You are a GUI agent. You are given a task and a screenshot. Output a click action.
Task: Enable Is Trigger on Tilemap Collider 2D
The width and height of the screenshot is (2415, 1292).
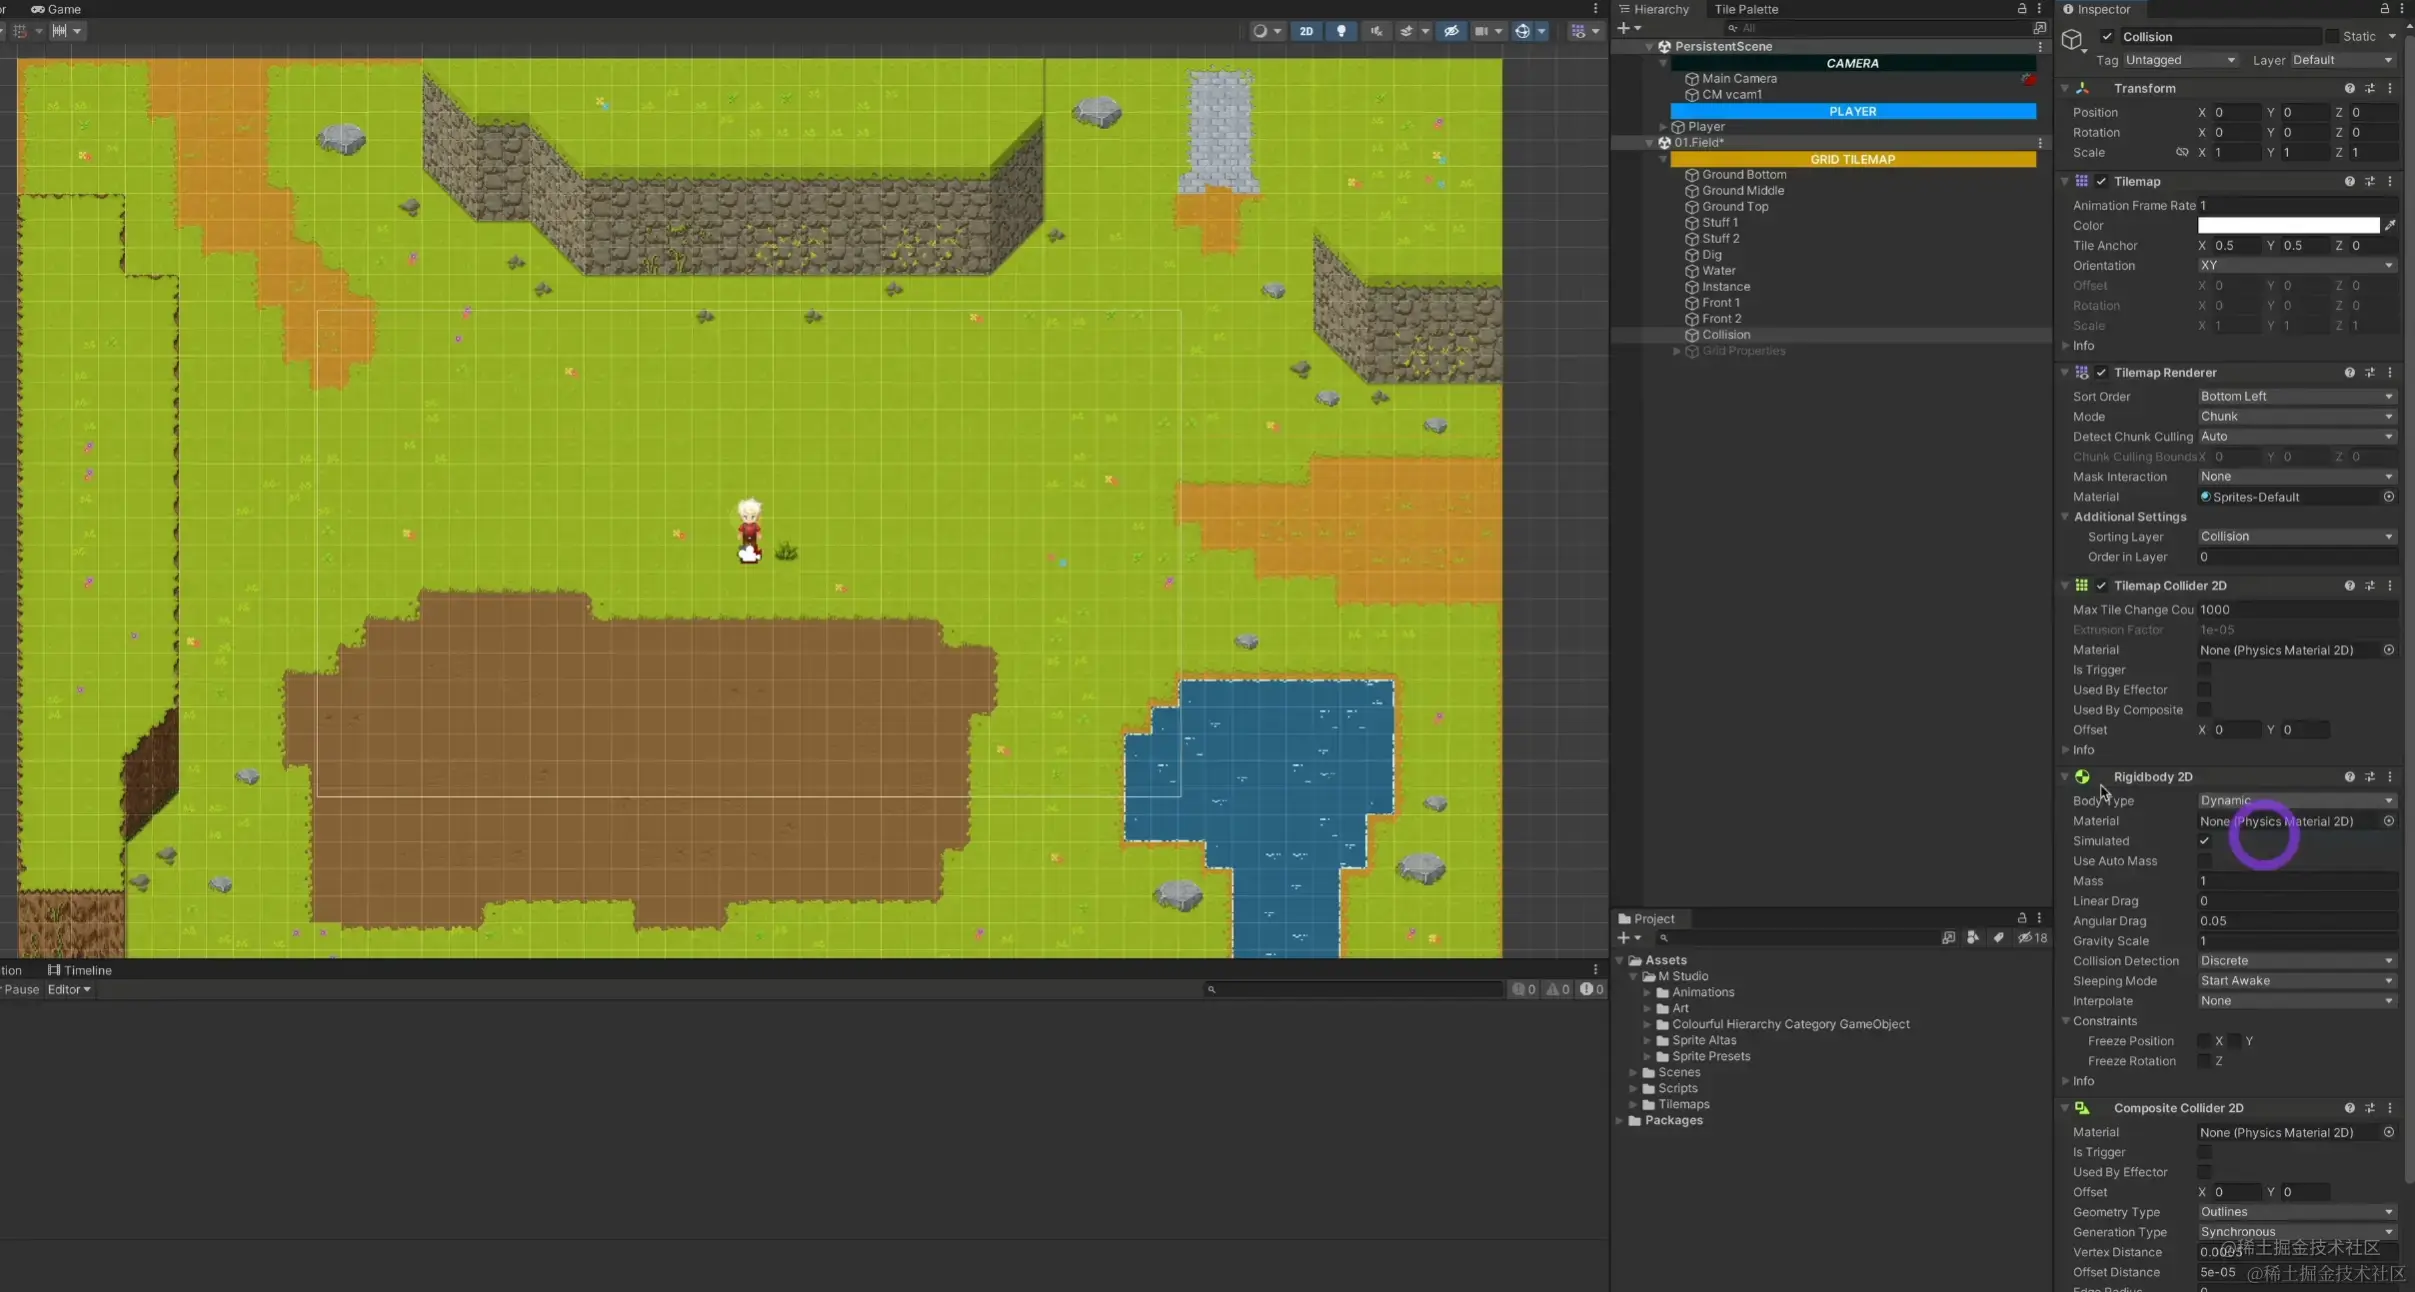click(x=2204, y=670)
